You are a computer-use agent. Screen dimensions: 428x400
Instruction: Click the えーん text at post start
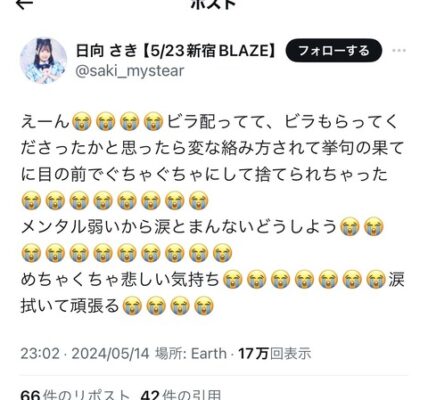[x=45, y=121]
